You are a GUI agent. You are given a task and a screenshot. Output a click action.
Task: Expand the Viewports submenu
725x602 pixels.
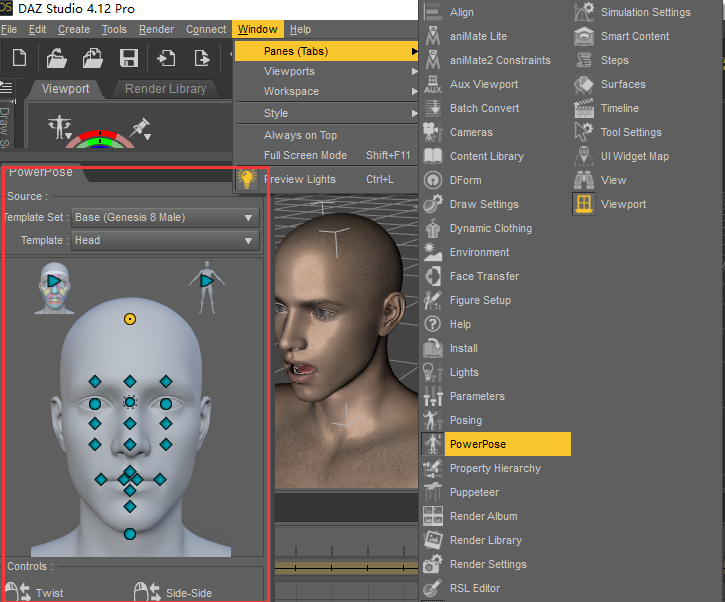(x=326, y=71)
